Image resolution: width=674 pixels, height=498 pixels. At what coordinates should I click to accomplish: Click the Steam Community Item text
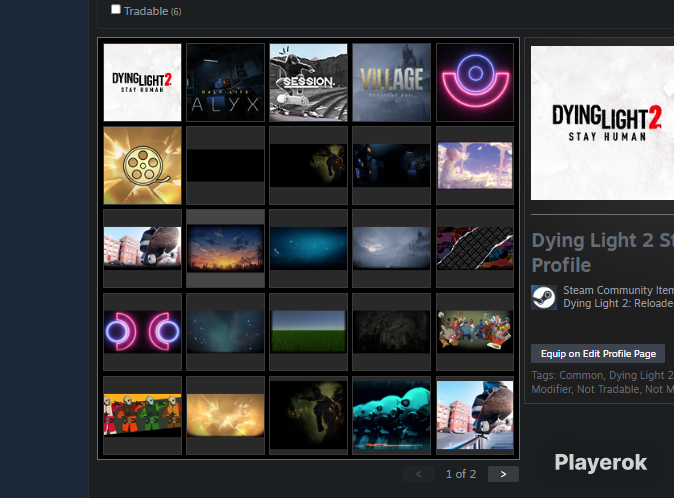point(619,290)
